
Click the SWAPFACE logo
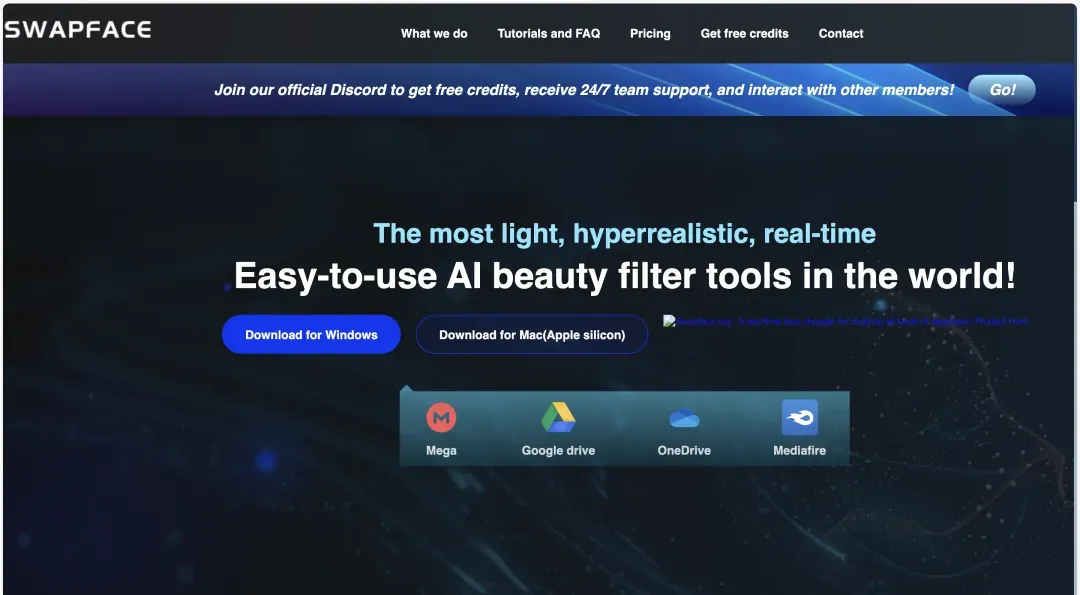(78, 30)
